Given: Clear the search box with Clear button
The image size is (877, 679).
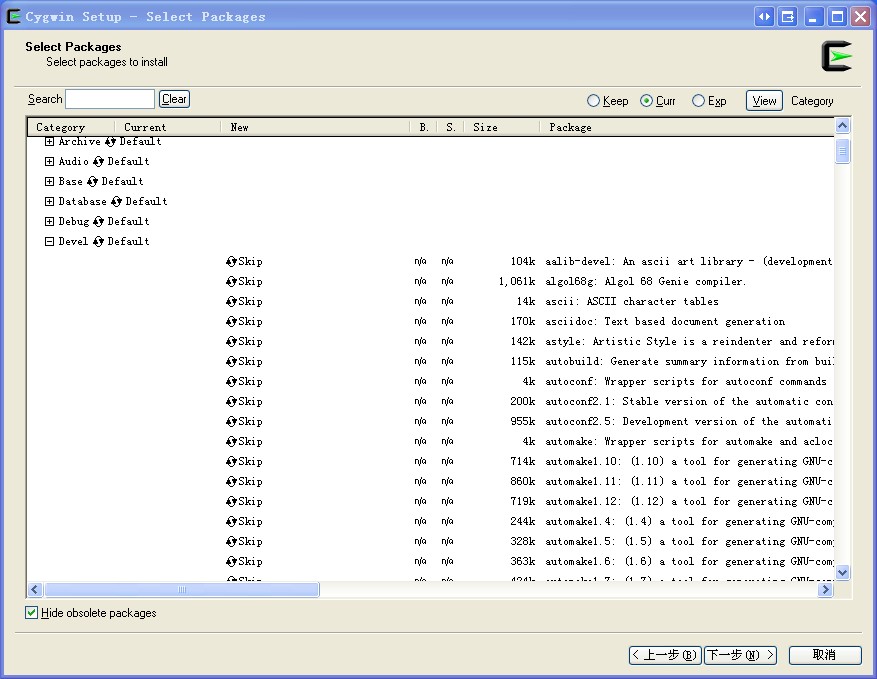Looking at the screenshot, I should coord(174,99).
